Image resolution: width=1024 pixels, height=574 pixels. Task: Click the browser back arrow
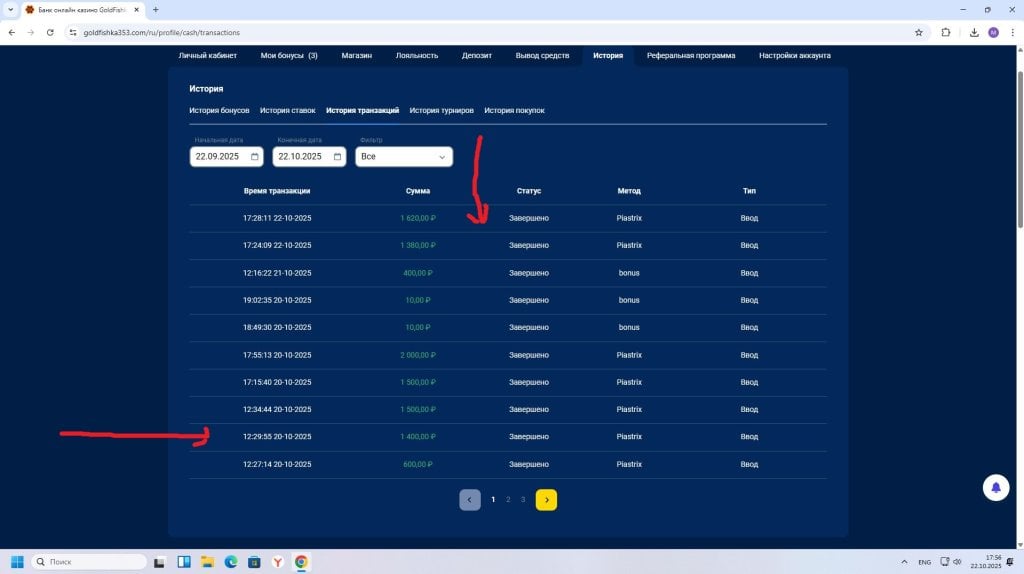[12, 32]
